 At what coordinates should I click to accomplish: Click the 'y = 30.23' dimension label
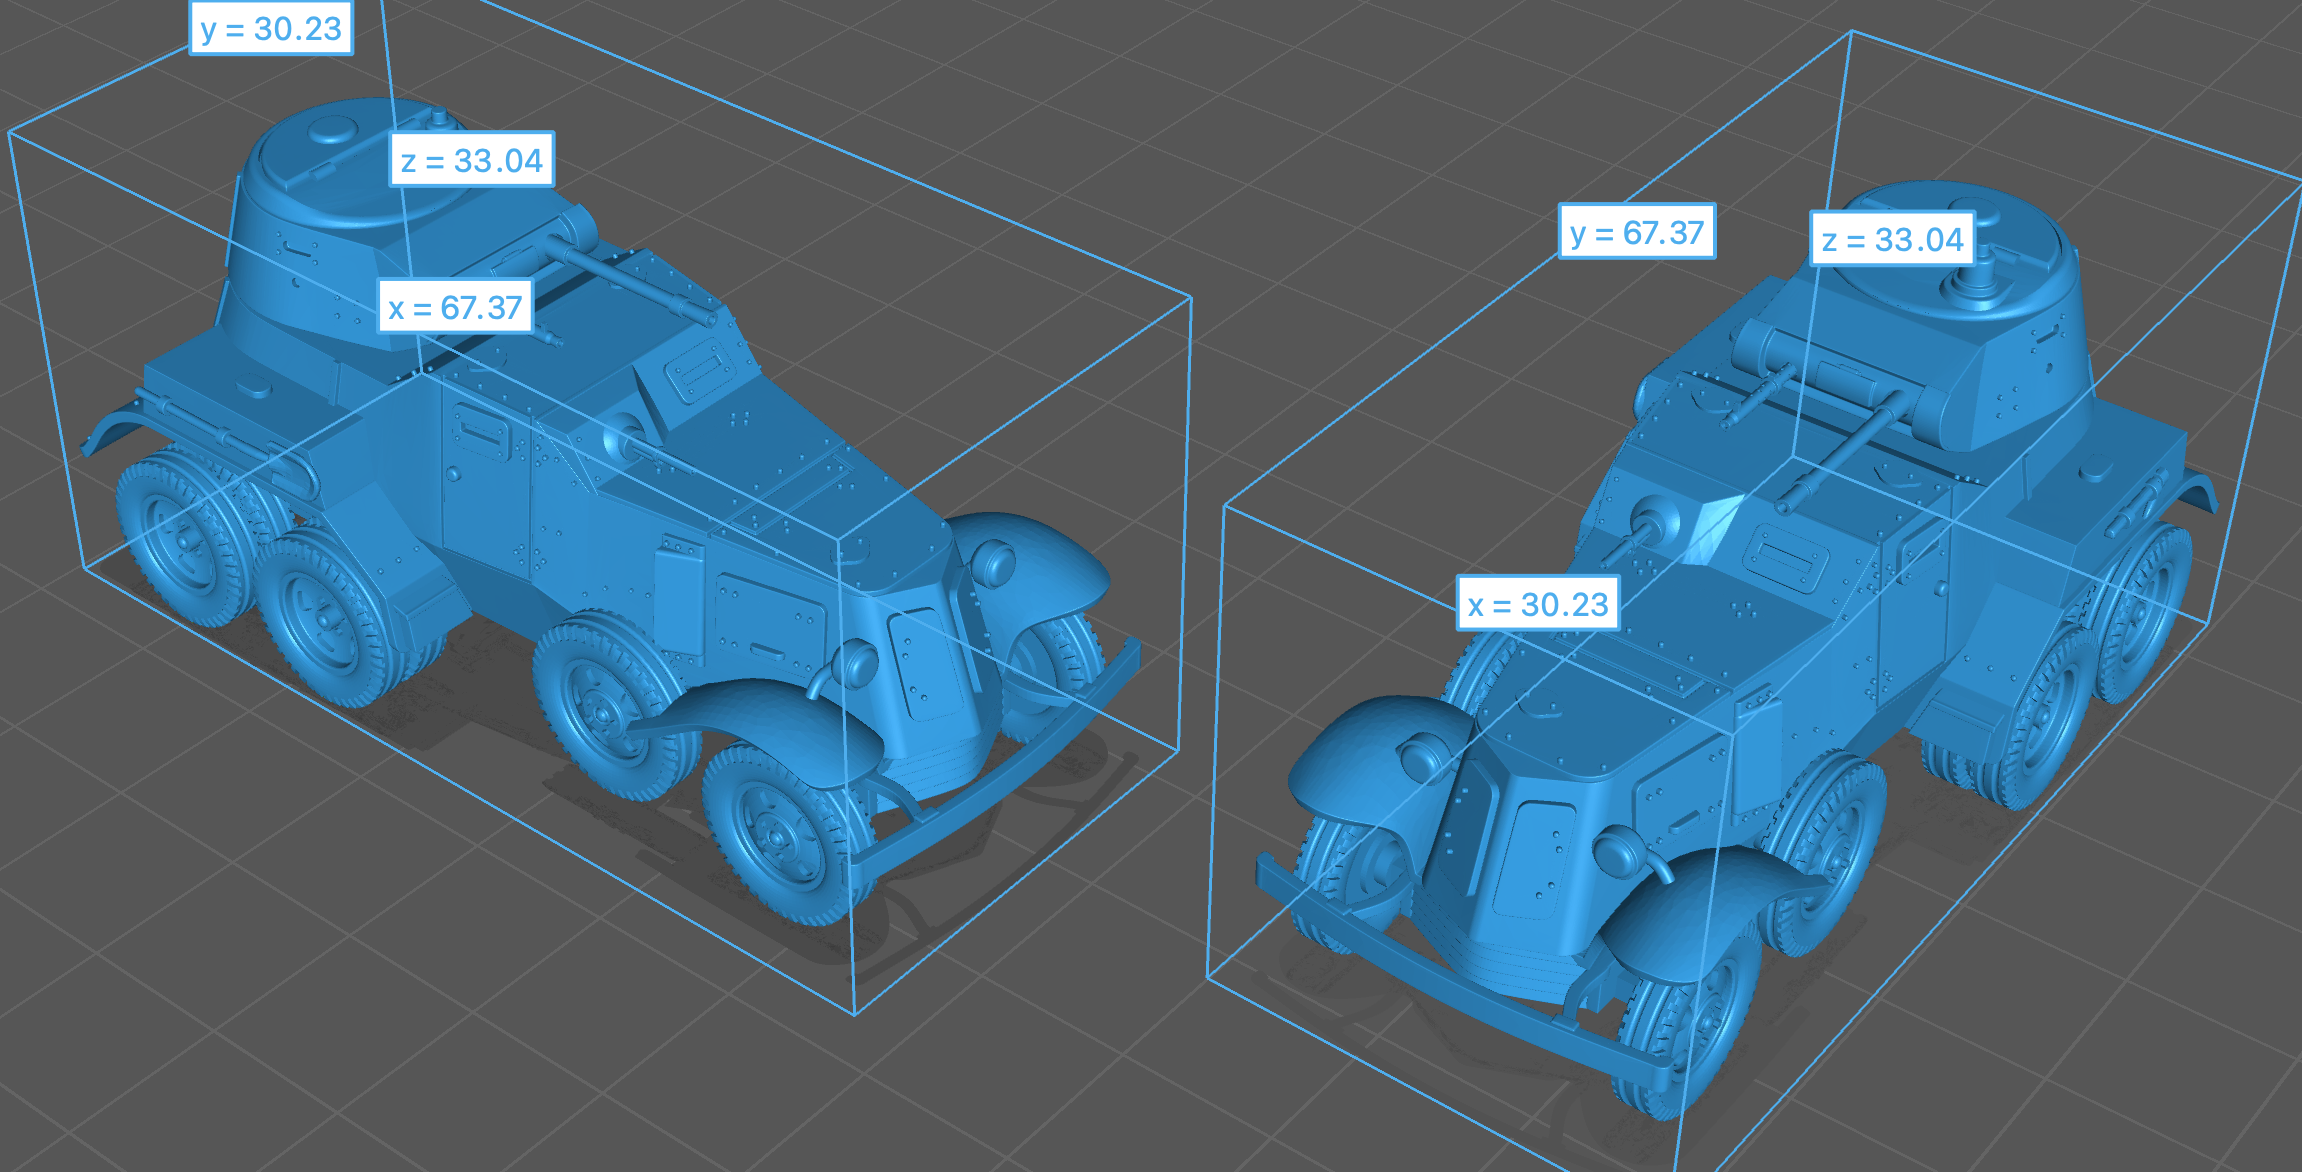coord(271,29)
